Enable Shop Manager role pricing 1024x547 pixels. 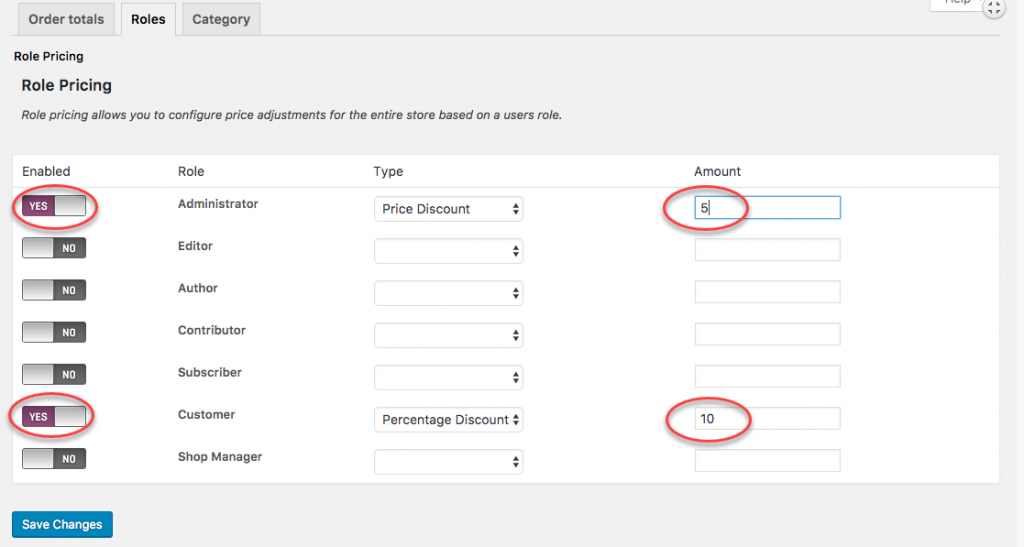point(54,459)
